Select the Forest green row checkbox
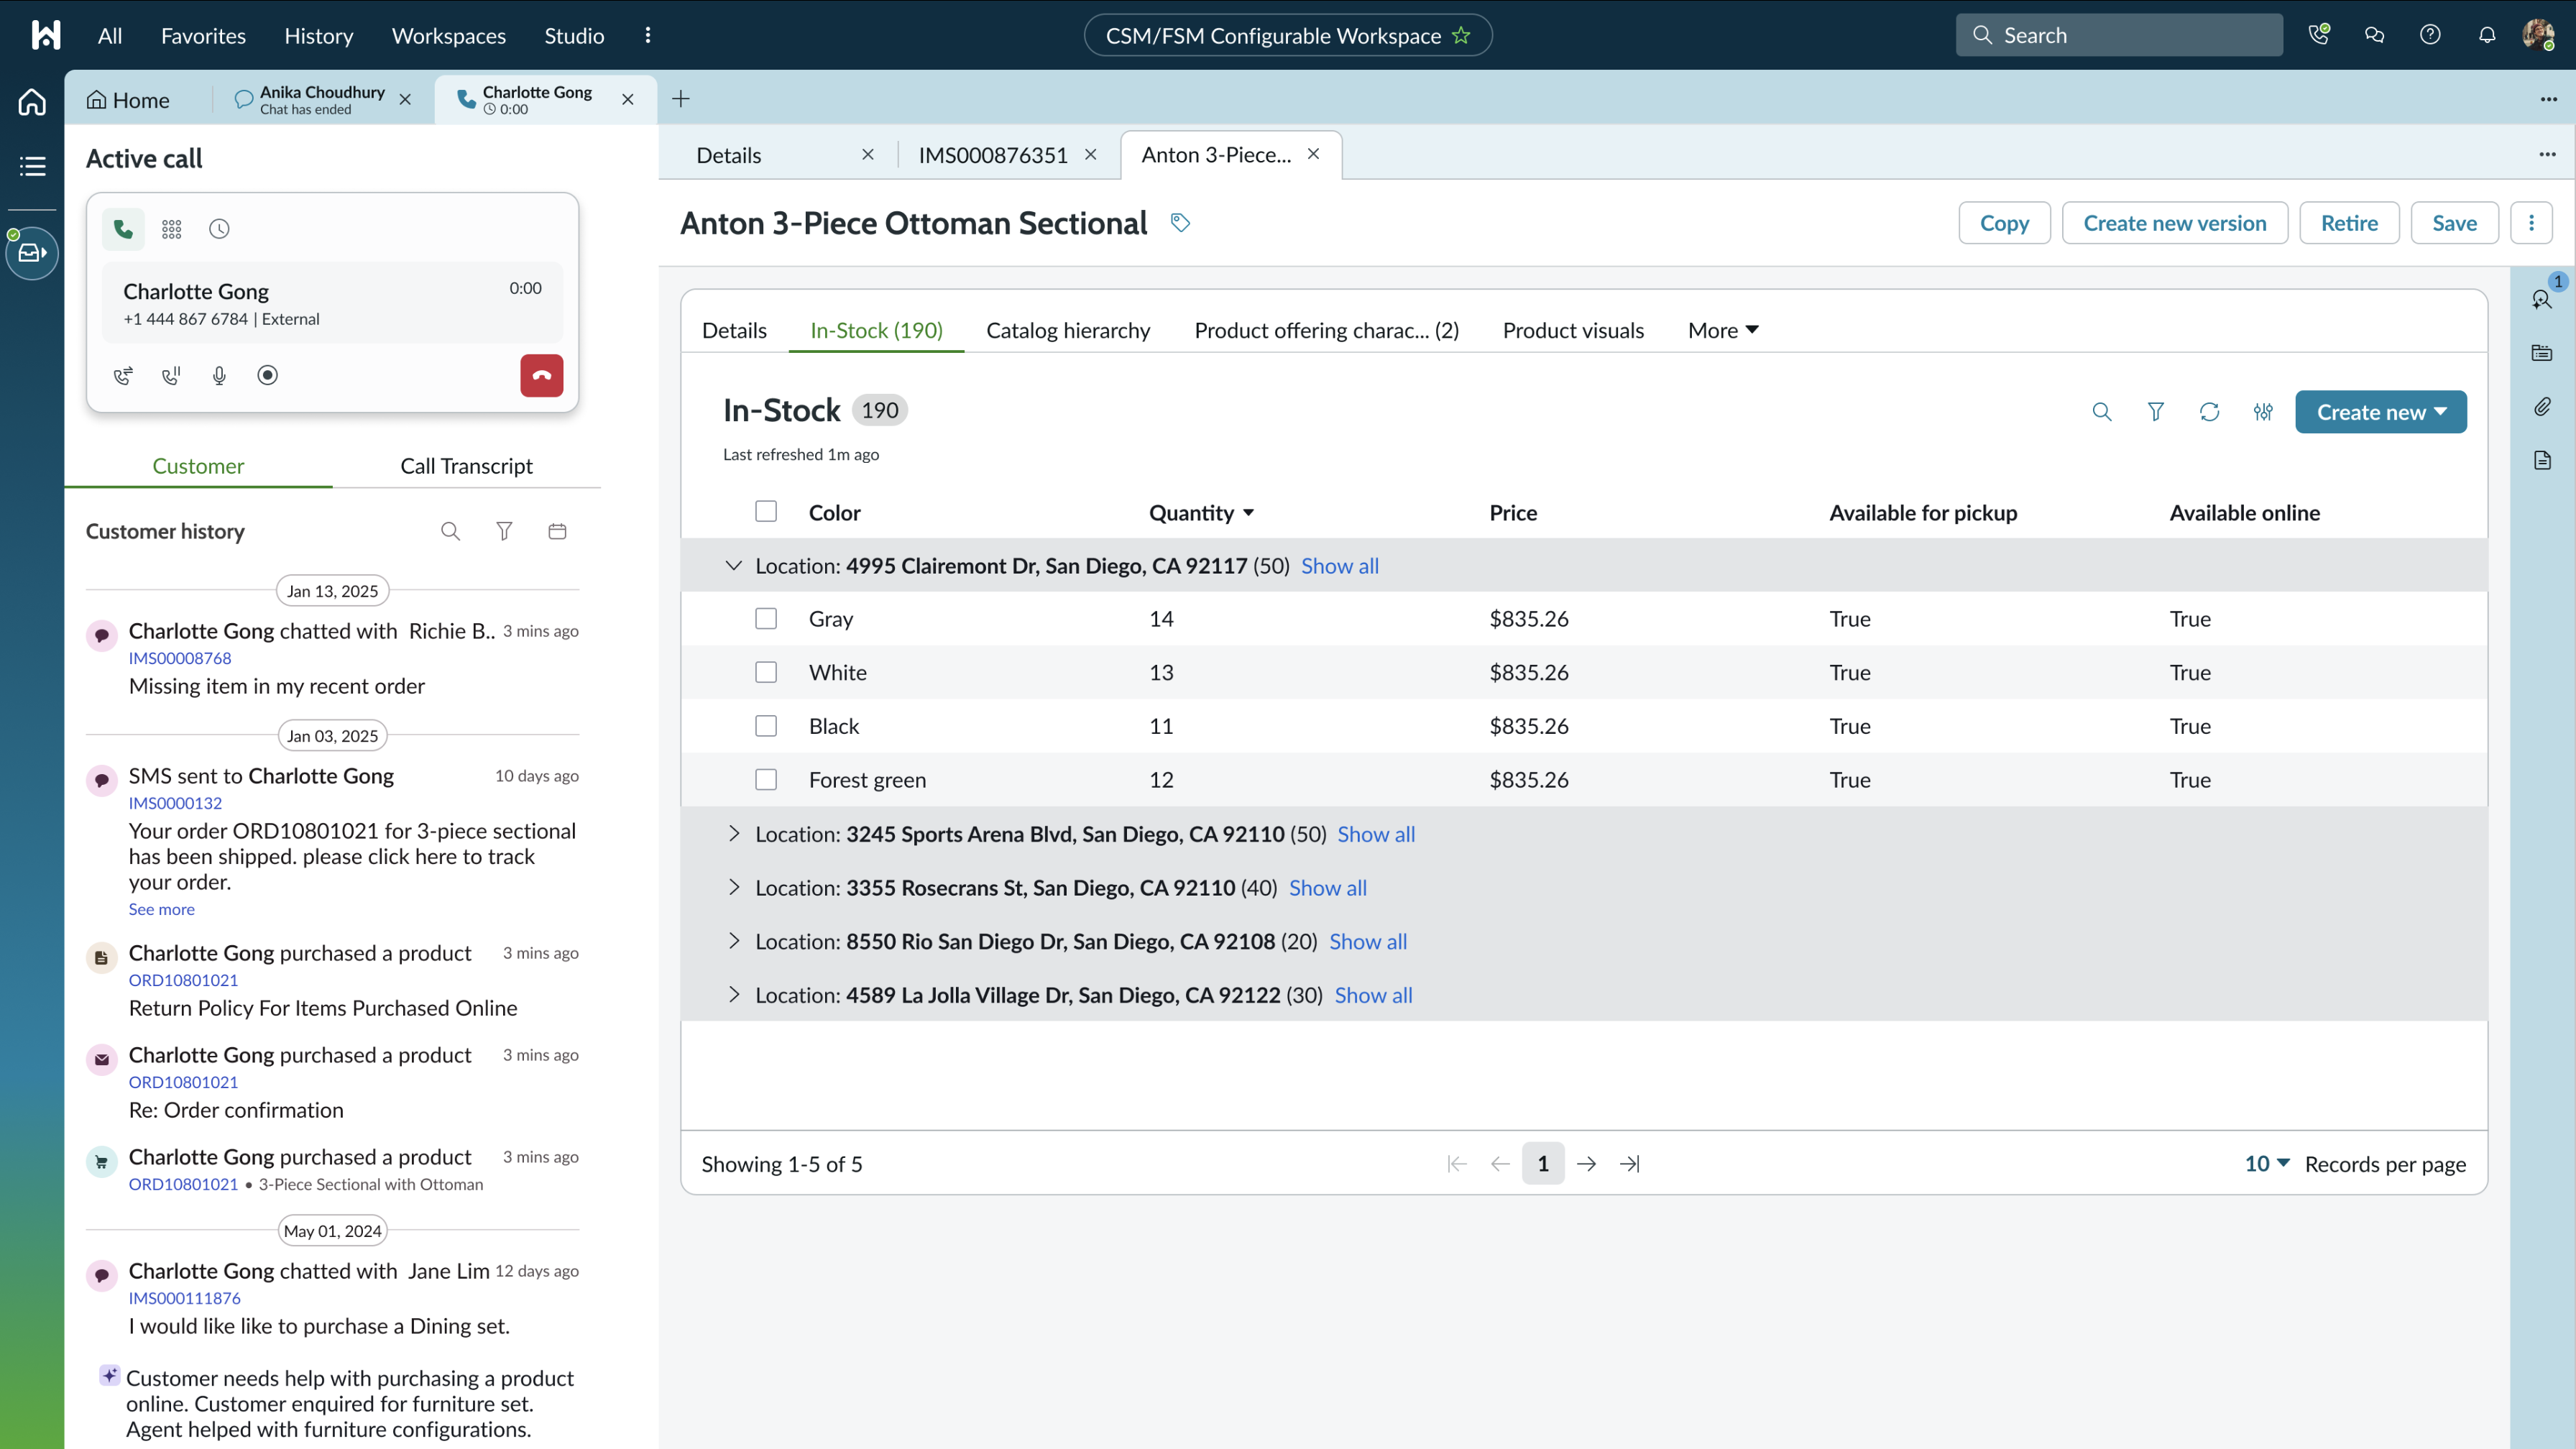The image size is (2576, 1449). pos(766,779)
